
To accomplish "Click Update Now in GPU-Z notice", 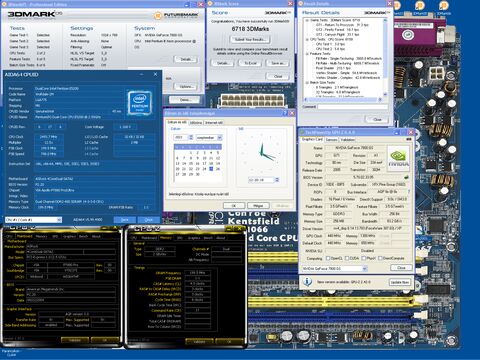I will pos(400,282).
